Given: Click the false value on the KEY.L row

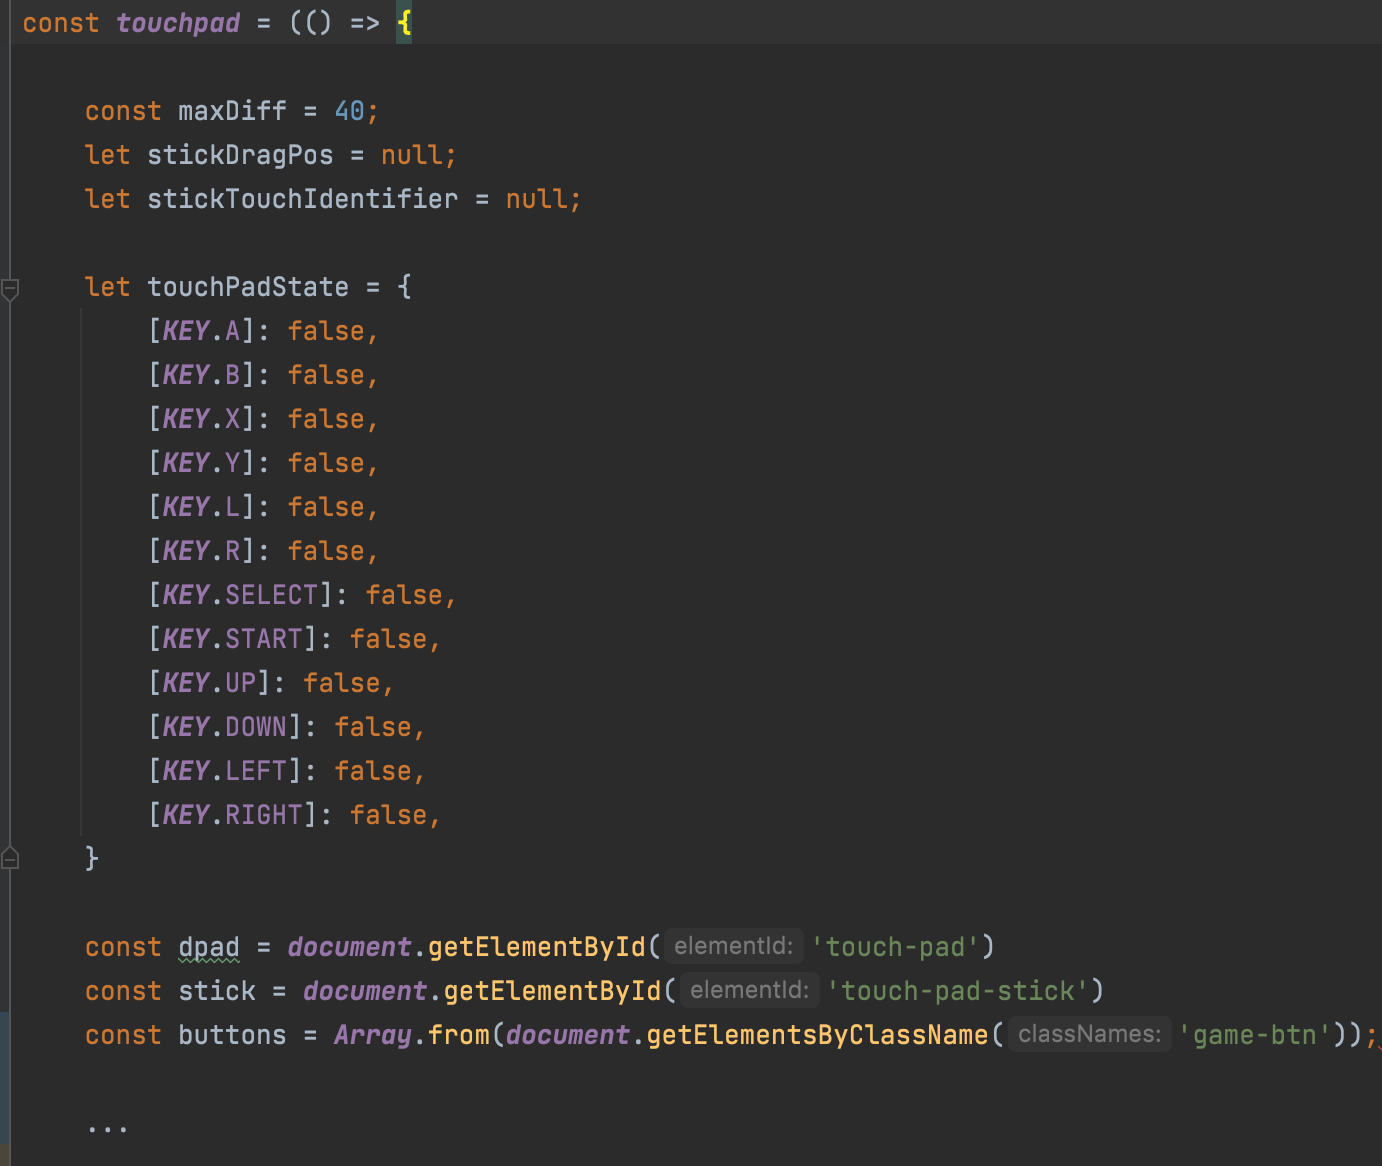Looking at the screenshot, I should pos(326,507).
